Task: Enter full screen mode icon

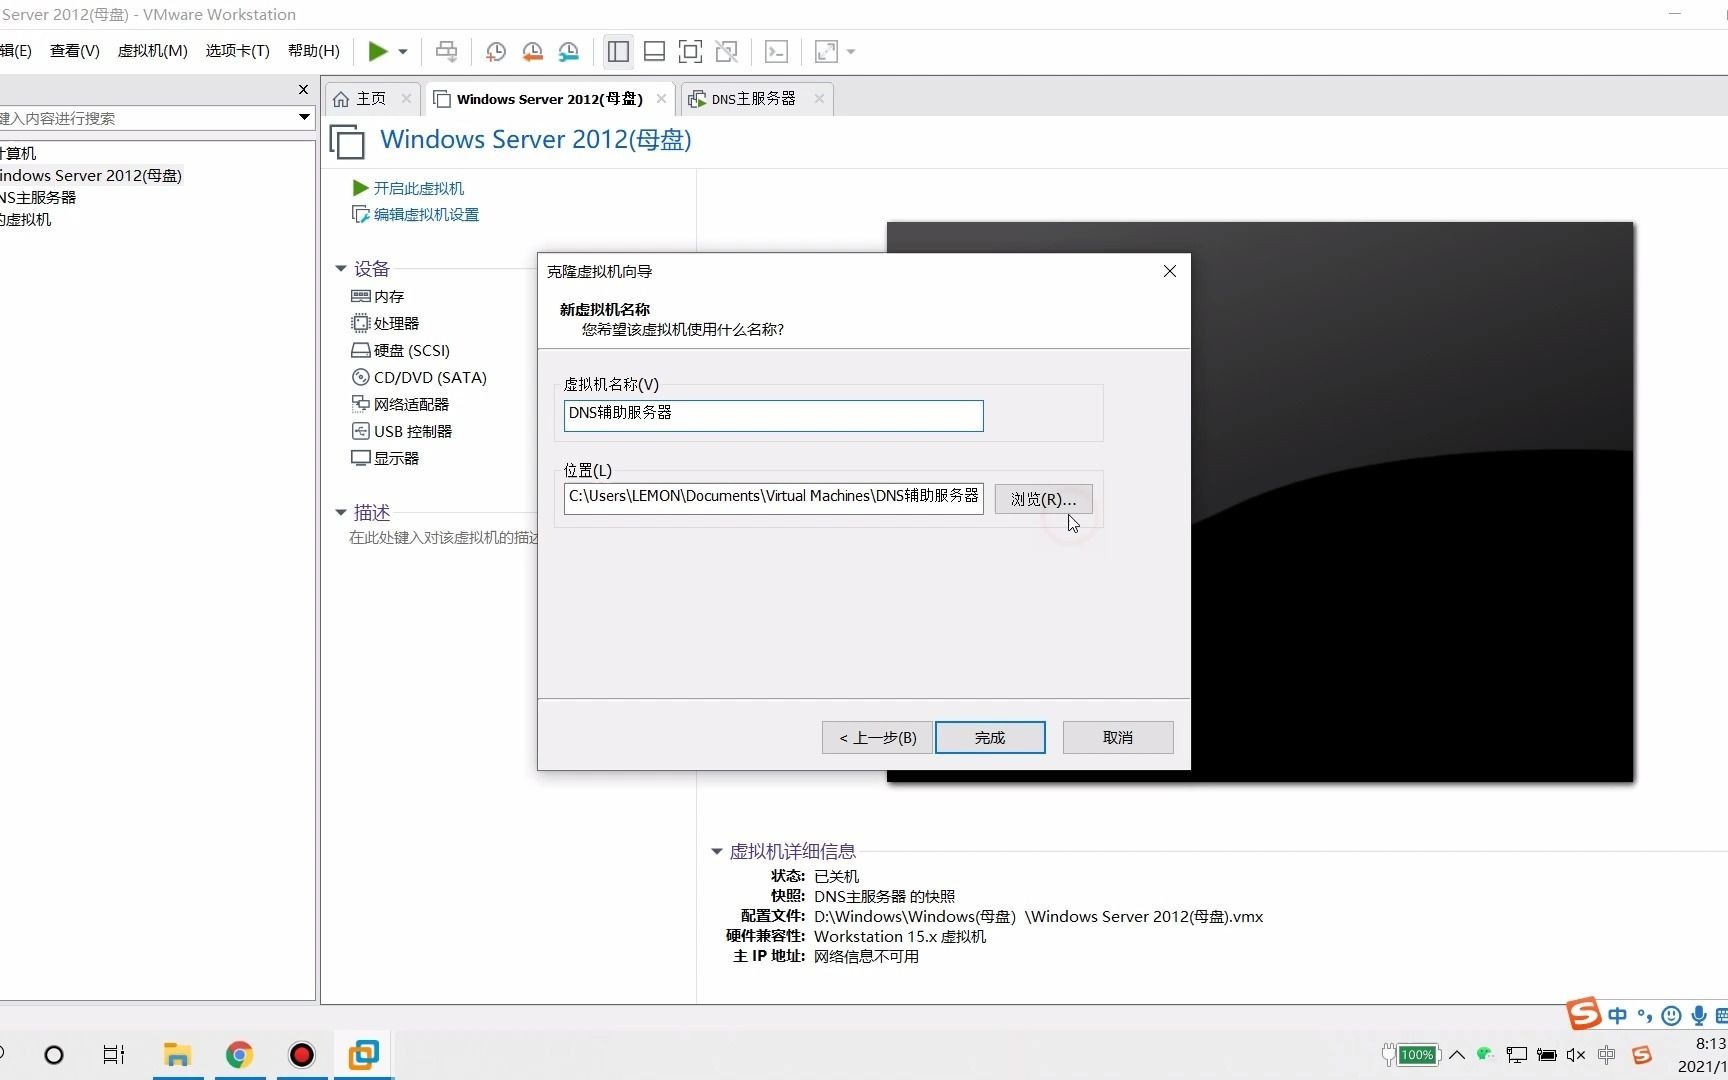Action: (x=690, y=51)
